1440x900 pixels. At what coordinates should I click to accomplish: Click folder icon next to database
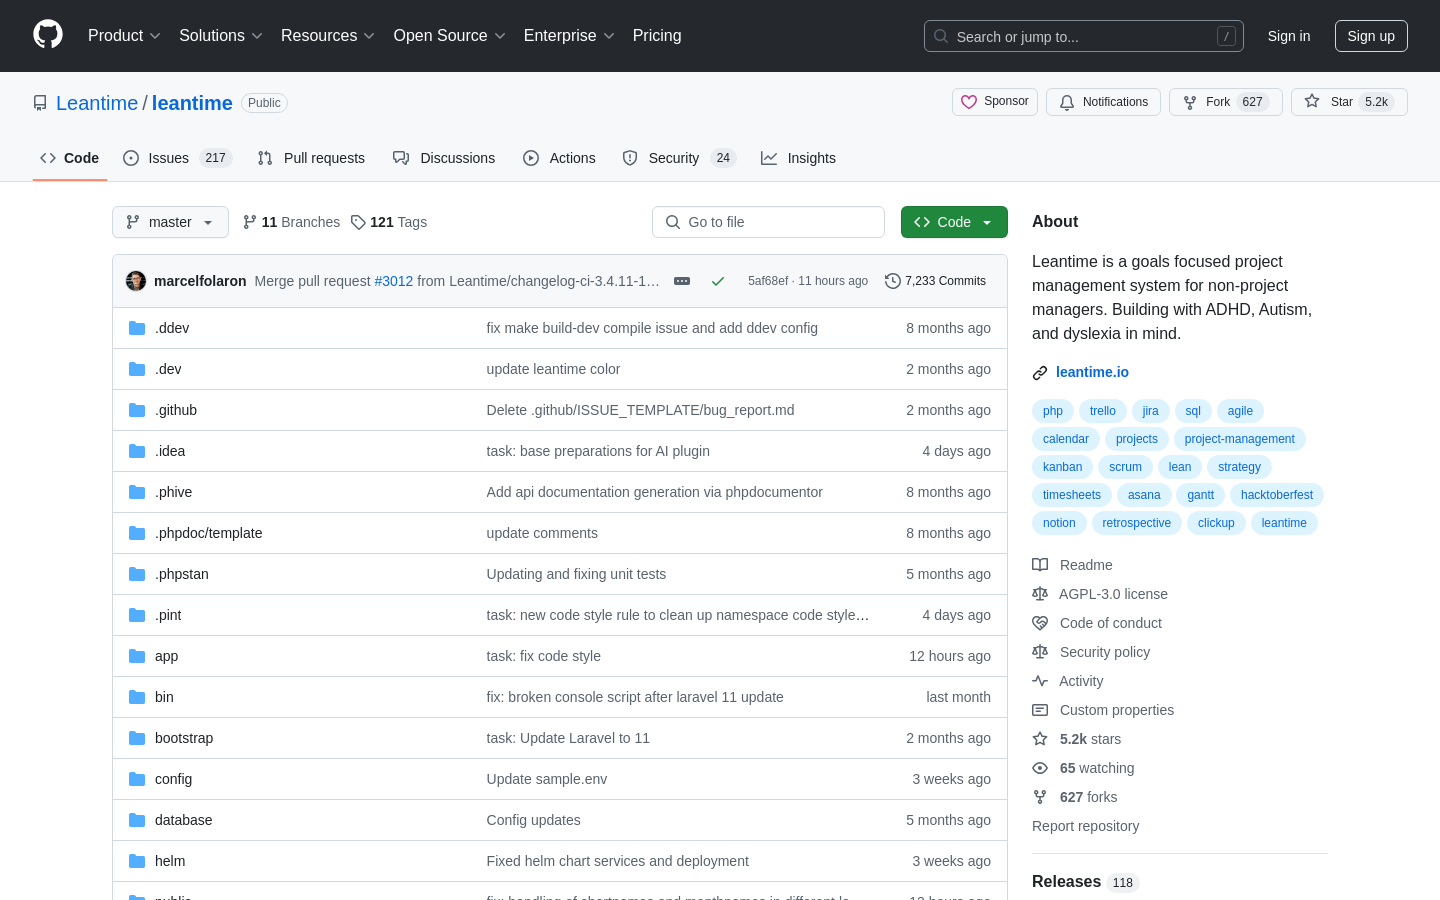[137, 820]
